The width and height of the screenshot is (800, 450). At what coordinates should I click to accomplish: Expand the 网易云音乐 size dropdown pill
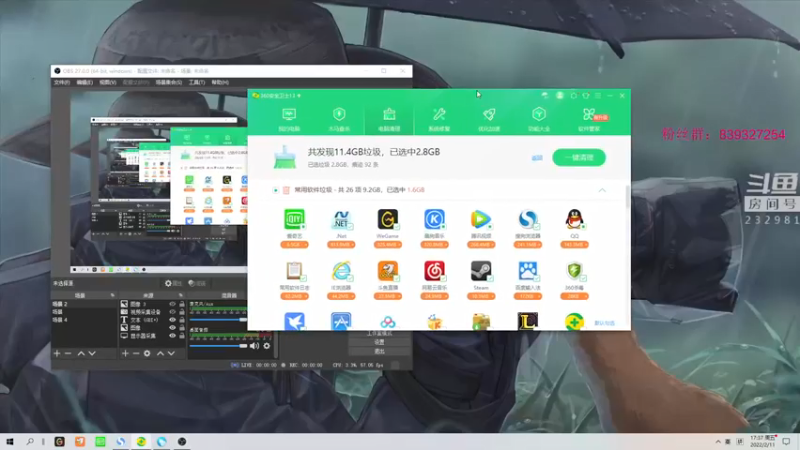(x=434, y=296)
